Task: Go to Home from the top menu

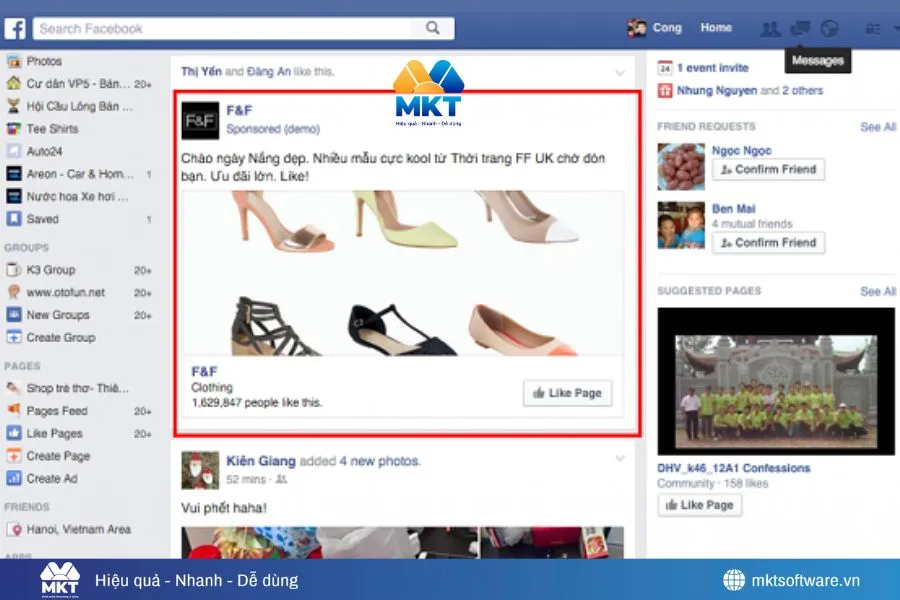Action: coord(715,27)
